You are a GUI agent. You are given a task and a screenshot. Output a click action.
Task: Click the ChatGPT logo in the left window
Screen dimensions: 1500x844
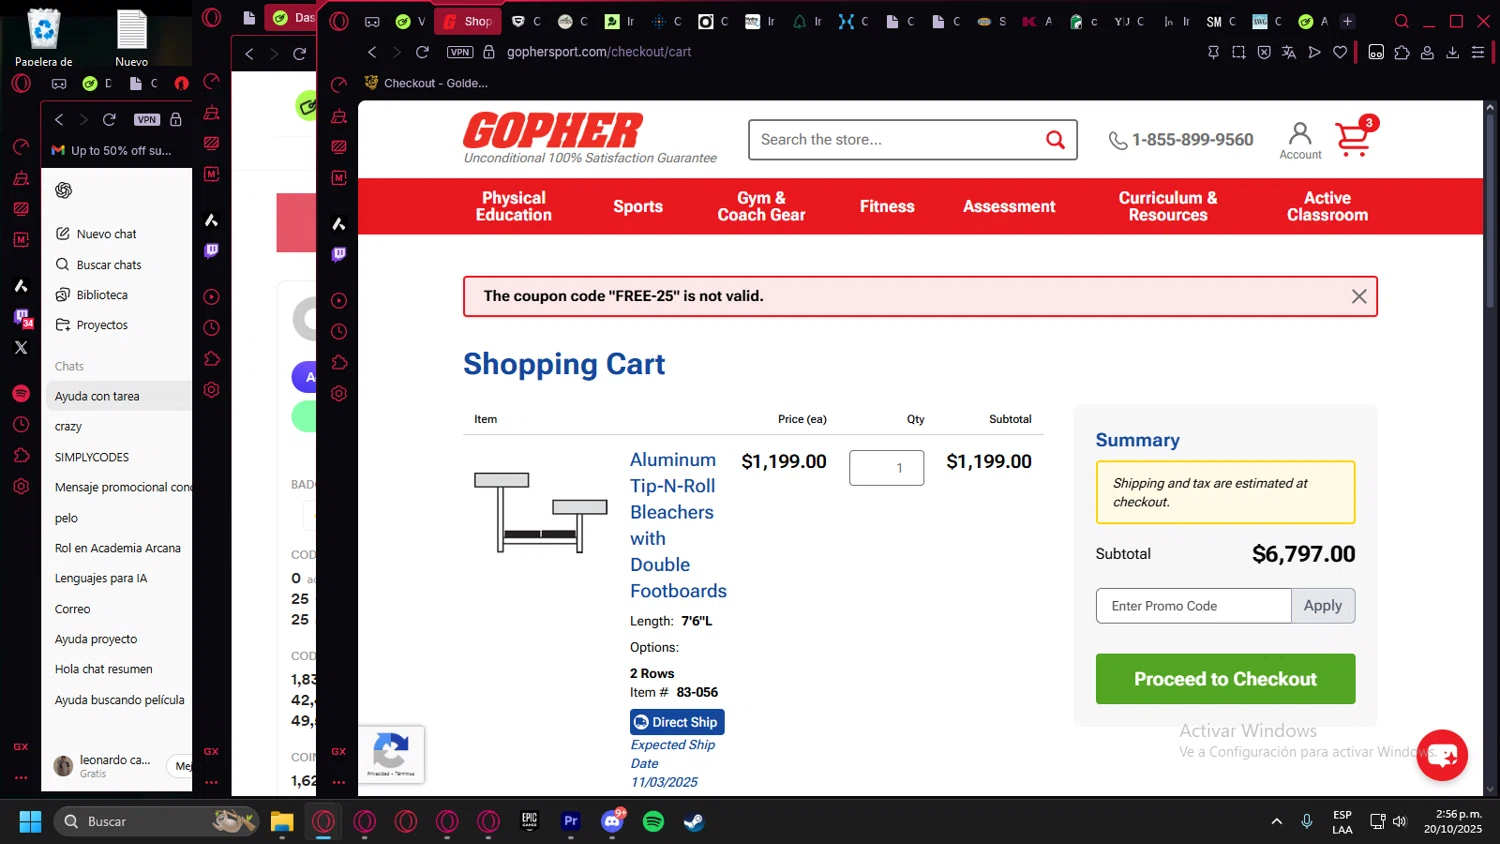[64, 190]
